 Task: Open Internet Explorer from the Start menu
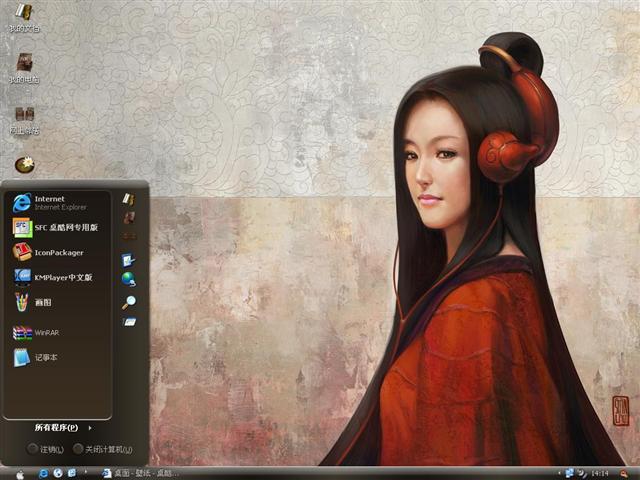pos(57,202)
